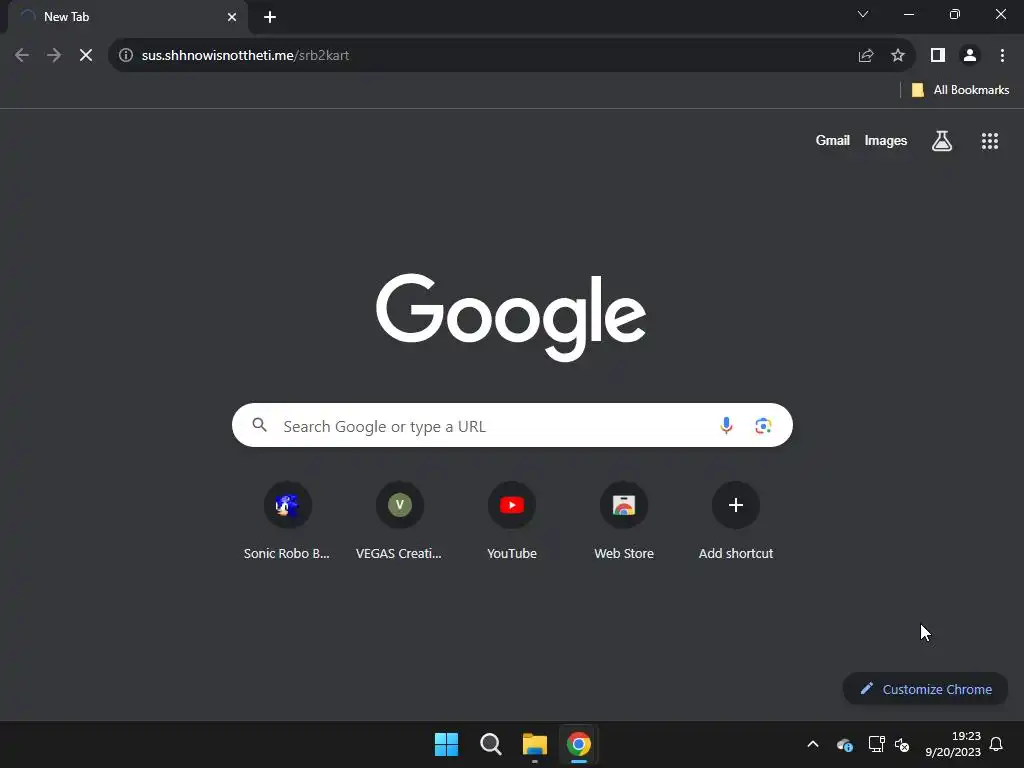Open the Gmail link
The image size is (1024, 768).
[833, 140]
